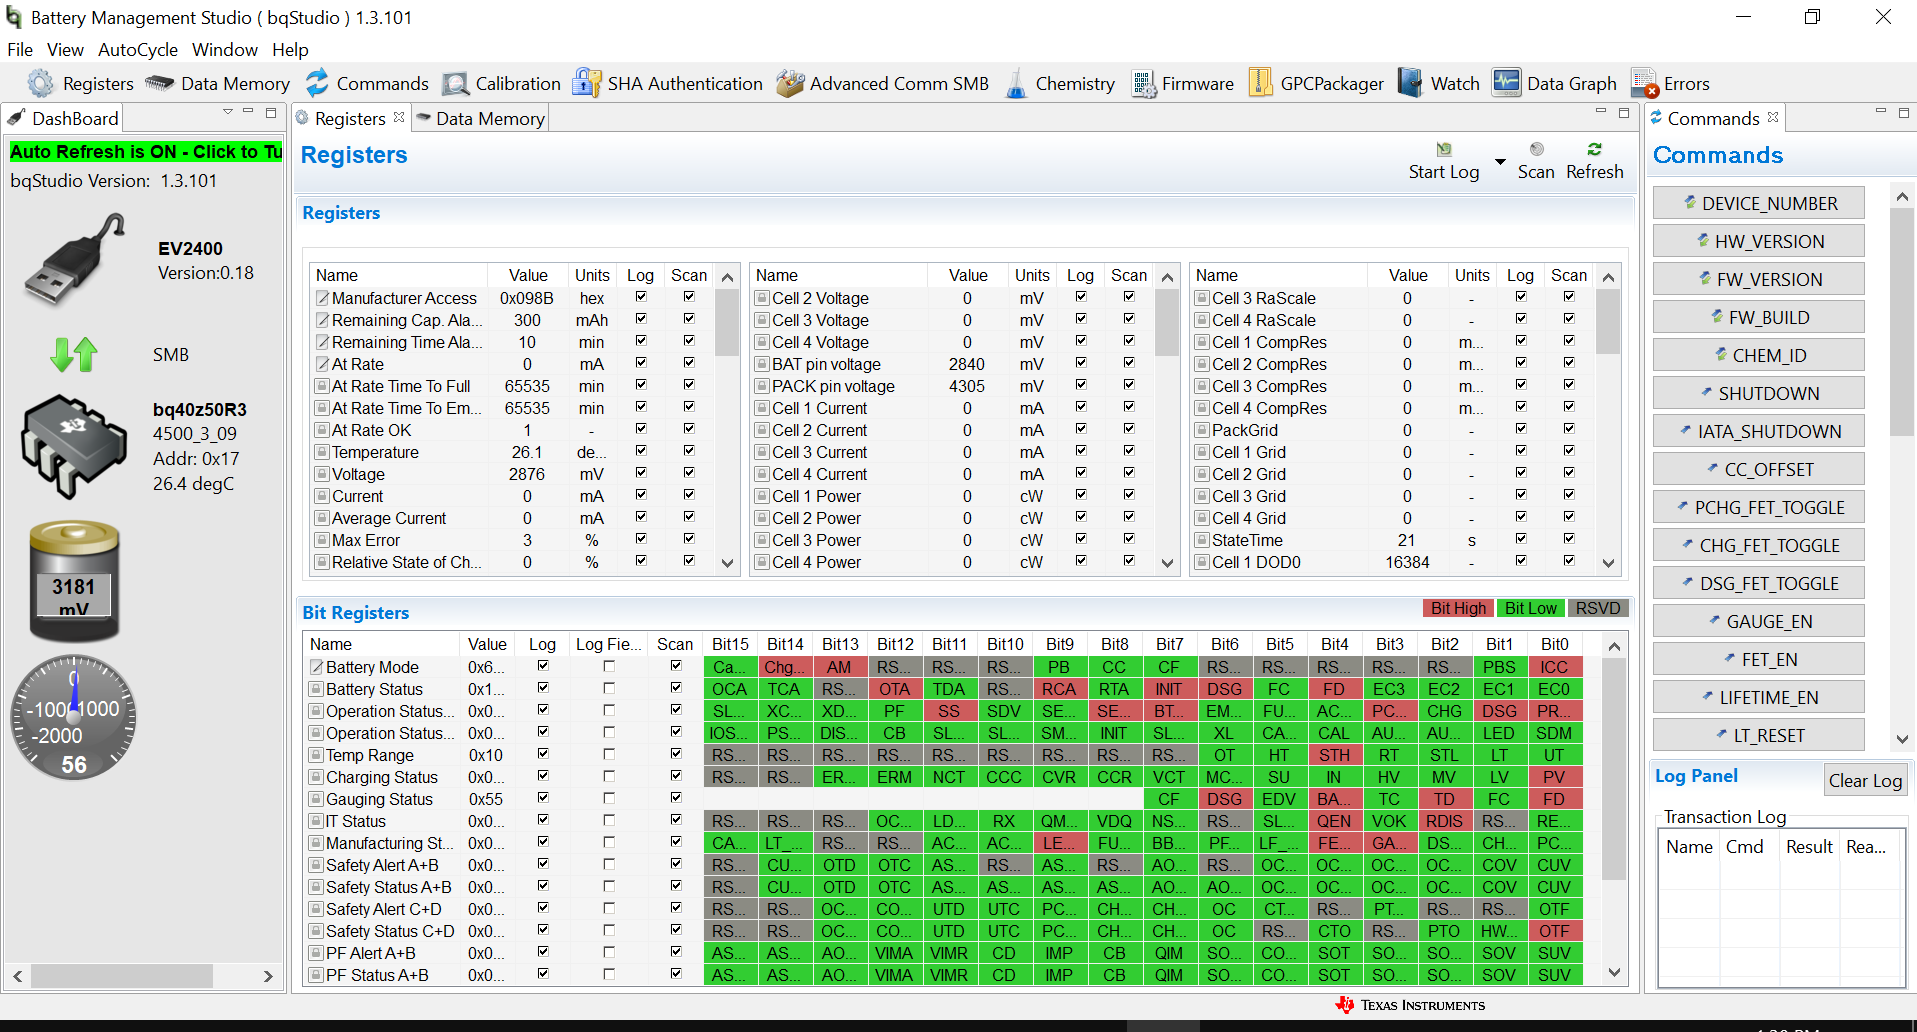1917x1032 pixels.
Task: Click the SHUTDOWN command button
Action: pos(1758,393)
